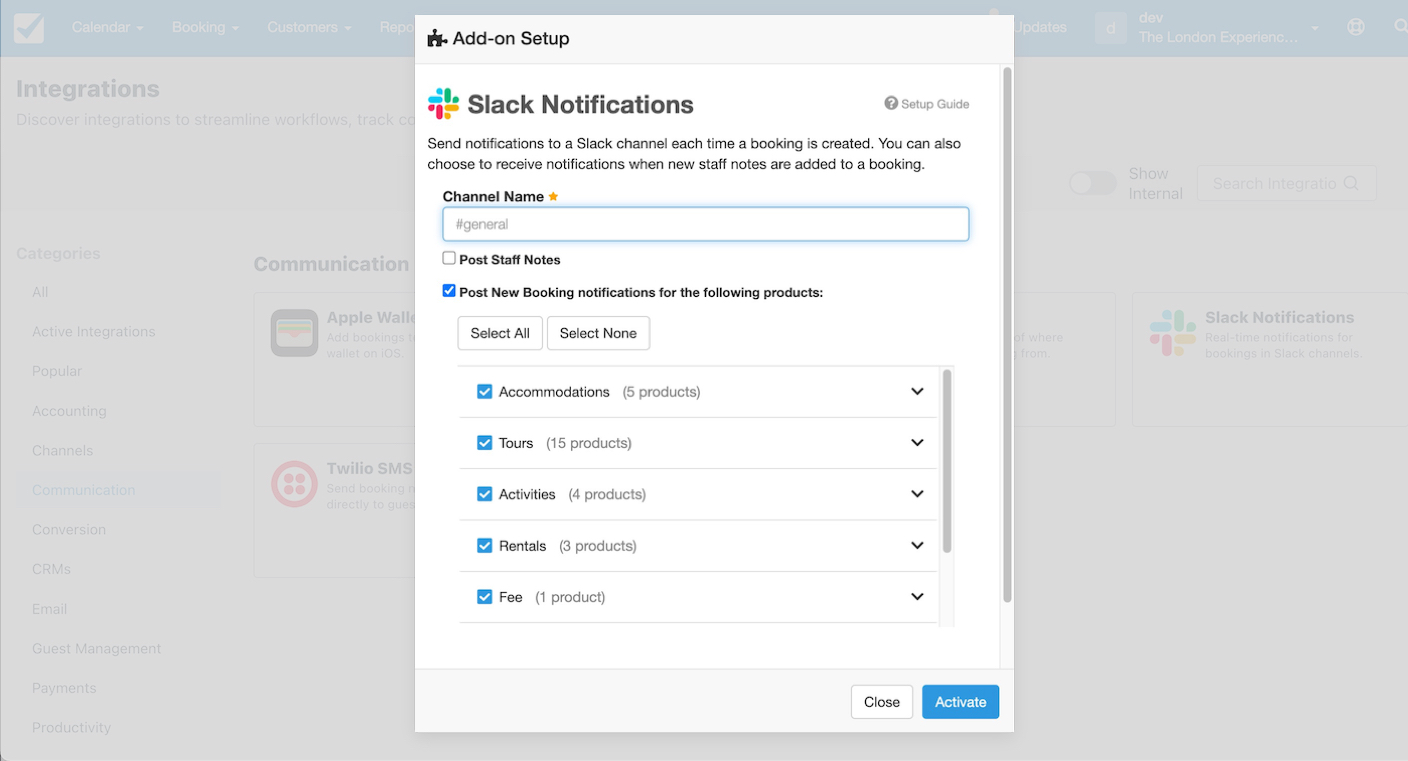
Task: Select the CRMs category
Action: (x=51, y=569)
